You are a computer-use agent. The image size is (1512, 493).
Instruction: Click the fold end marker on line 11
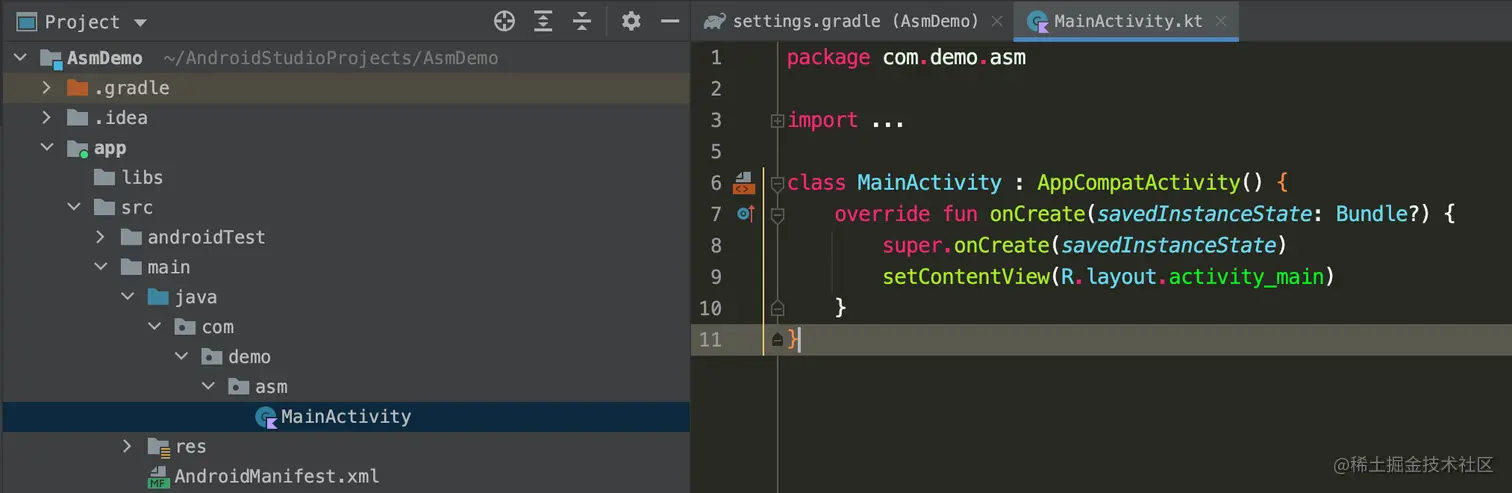pos(777,340)
